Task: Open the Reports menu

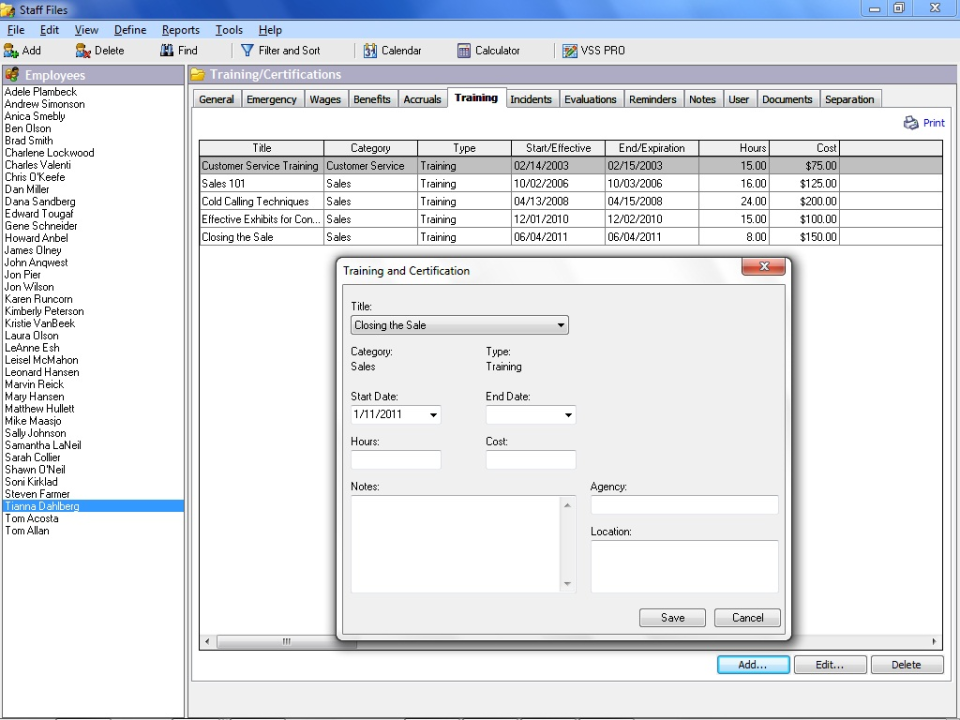Action: click(x=181, y=30)
